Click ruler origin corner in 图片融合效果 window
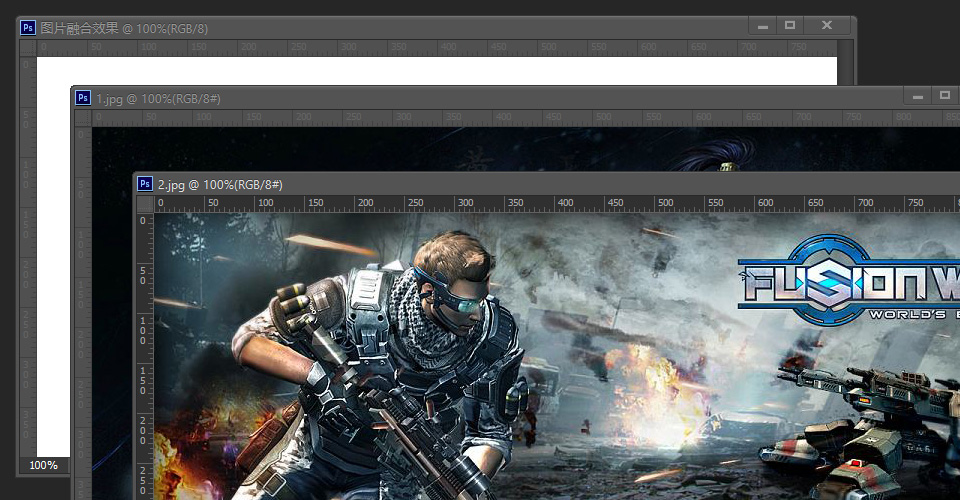Viewport: 960px width, 500px height. pyautogui.click(x=28, y=48)
